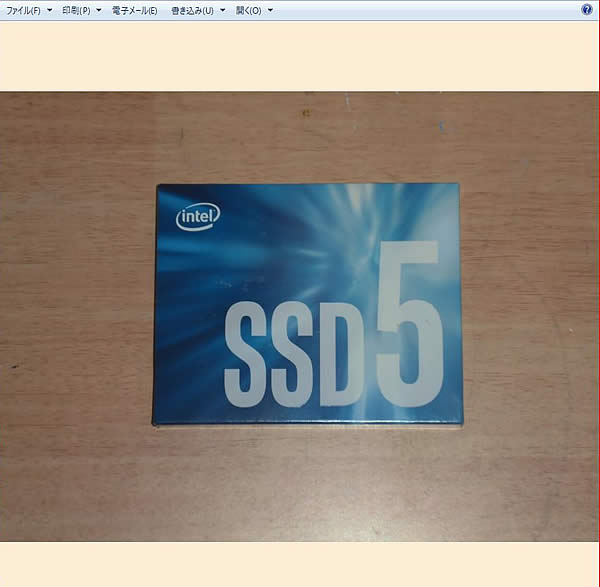Viewport: 600px width, 587px height.
Task: Click the 開く(O) menu item
Action: point(248,10)
